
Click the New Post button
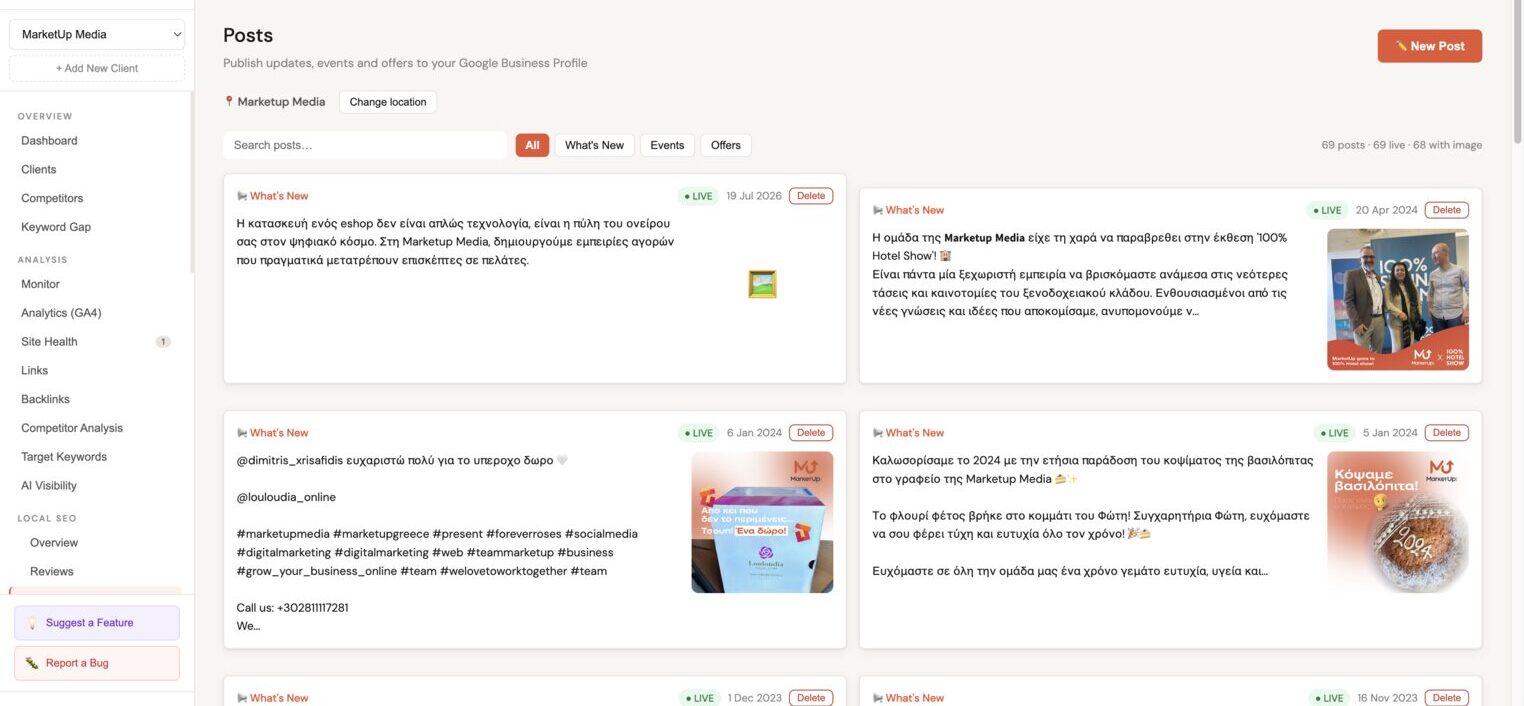(1430, 46)
